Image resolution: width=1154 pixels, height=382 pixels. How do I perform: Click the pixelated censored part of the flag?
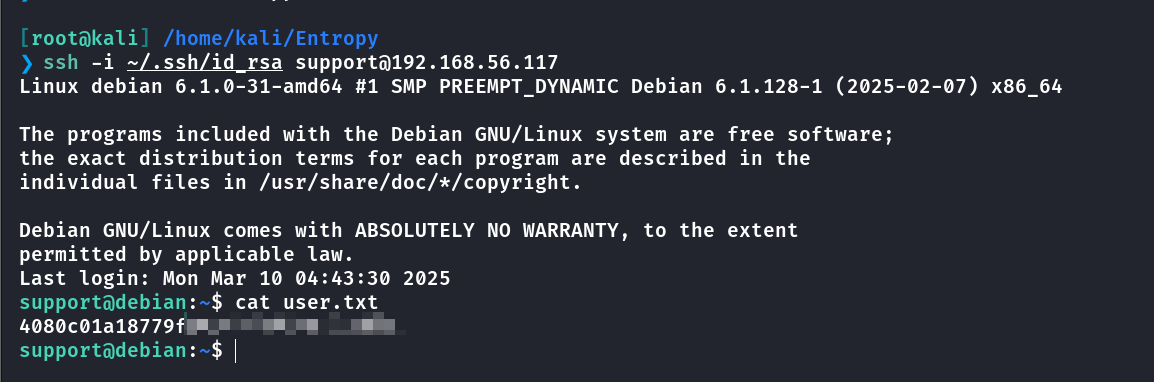[295, 325]
